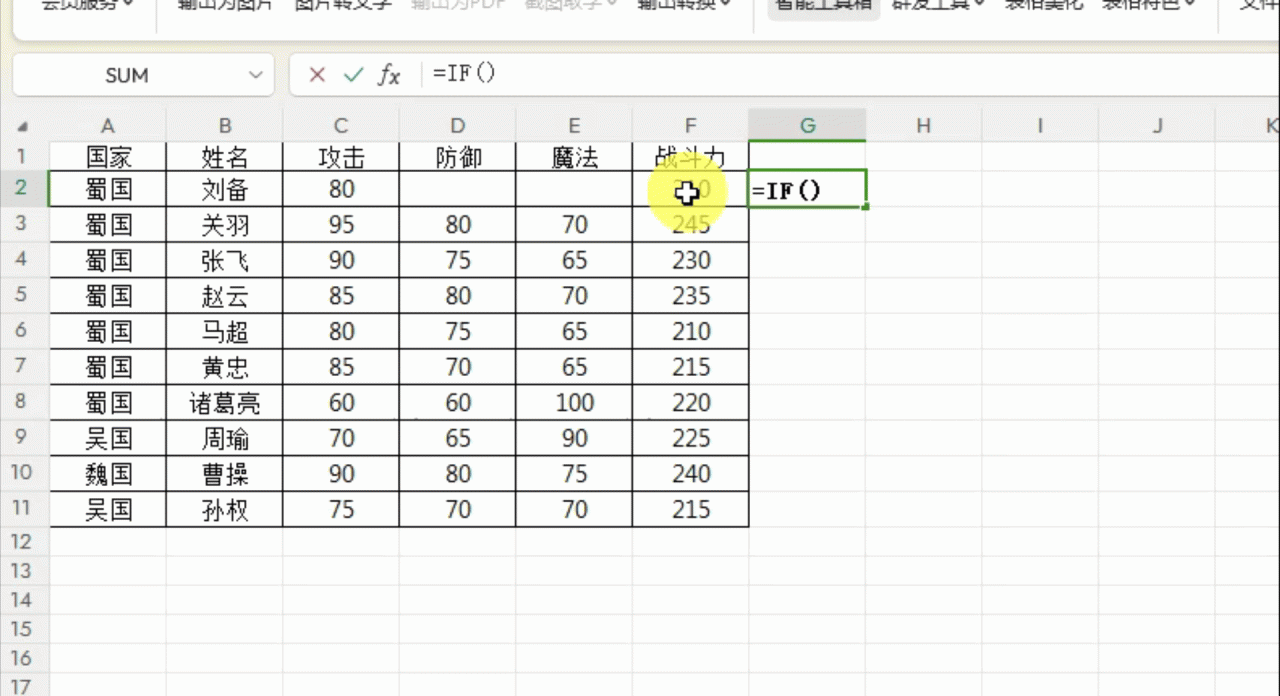Viewport: 1280px width, 696px height.
Task: Click the 关羽 name cell
Action: click(x=225, y=225)
